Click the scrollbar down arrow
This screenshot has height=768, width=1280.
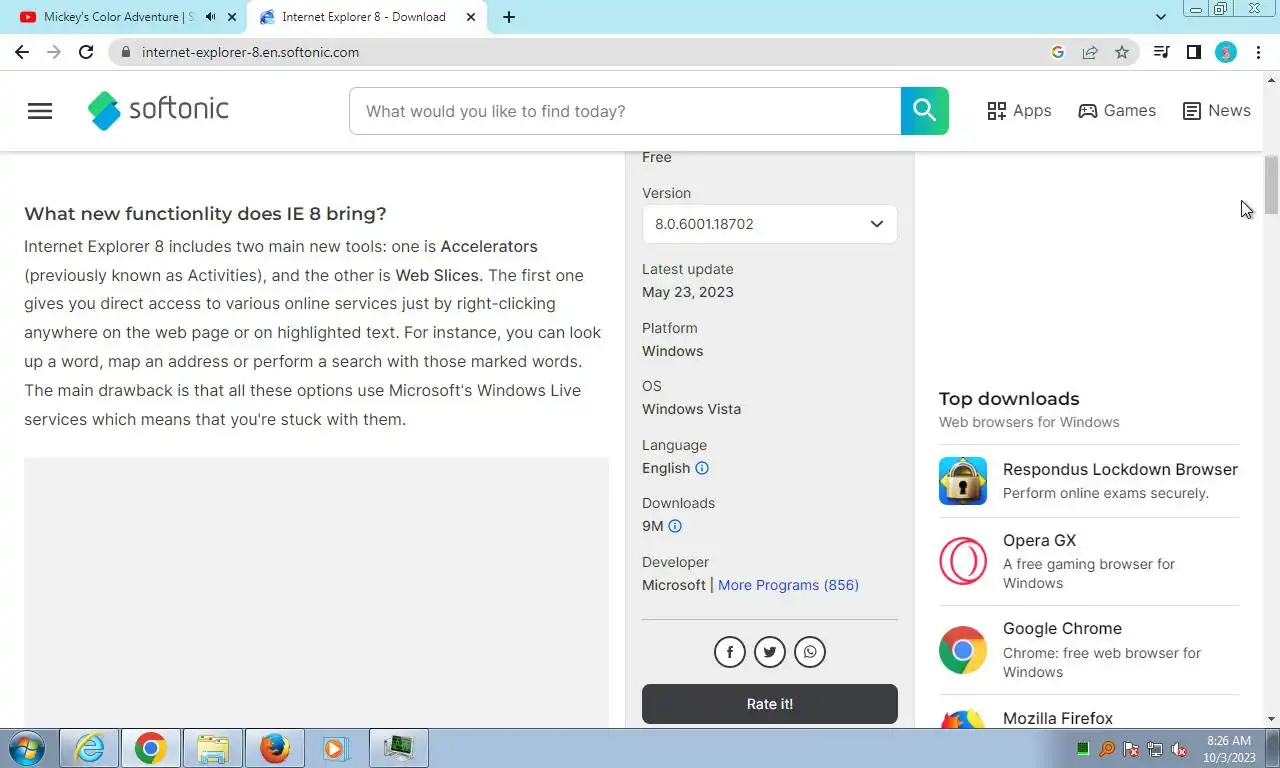pos(1272,718)
